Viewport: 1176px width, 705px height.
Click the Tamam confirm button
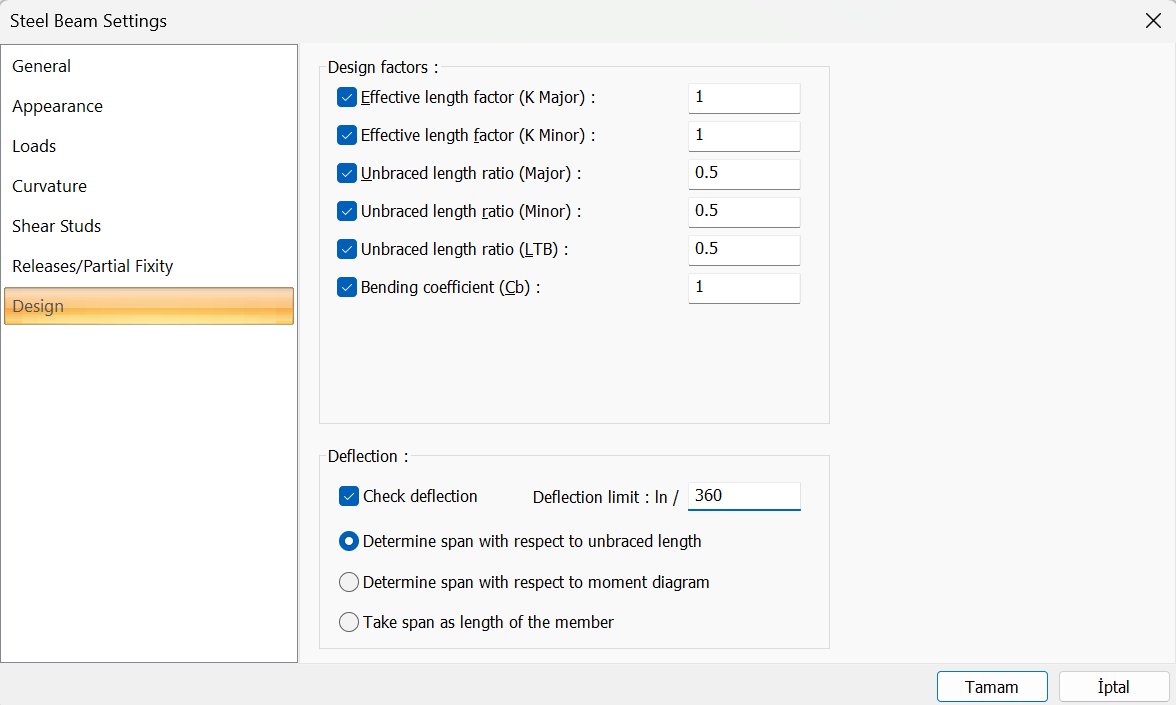point(992,687)
